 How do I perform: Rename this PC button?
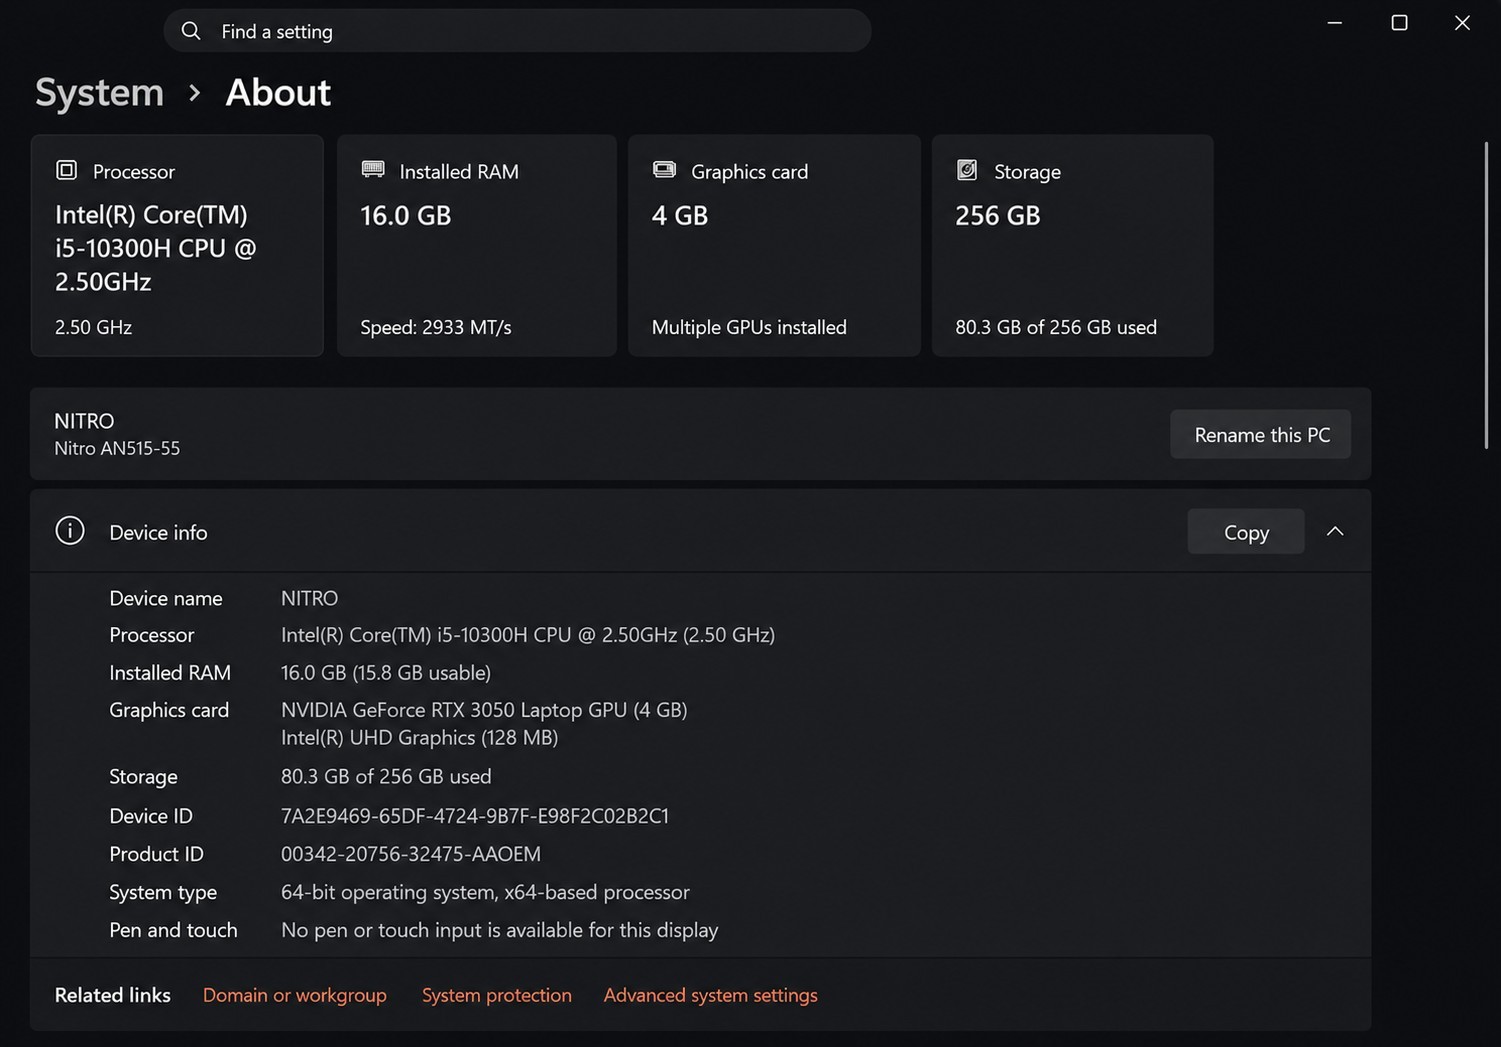1261,434
